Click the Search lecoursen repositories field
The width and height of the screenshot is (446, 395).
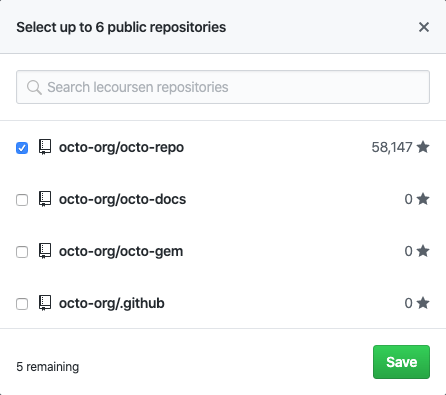tap(223, 87)
